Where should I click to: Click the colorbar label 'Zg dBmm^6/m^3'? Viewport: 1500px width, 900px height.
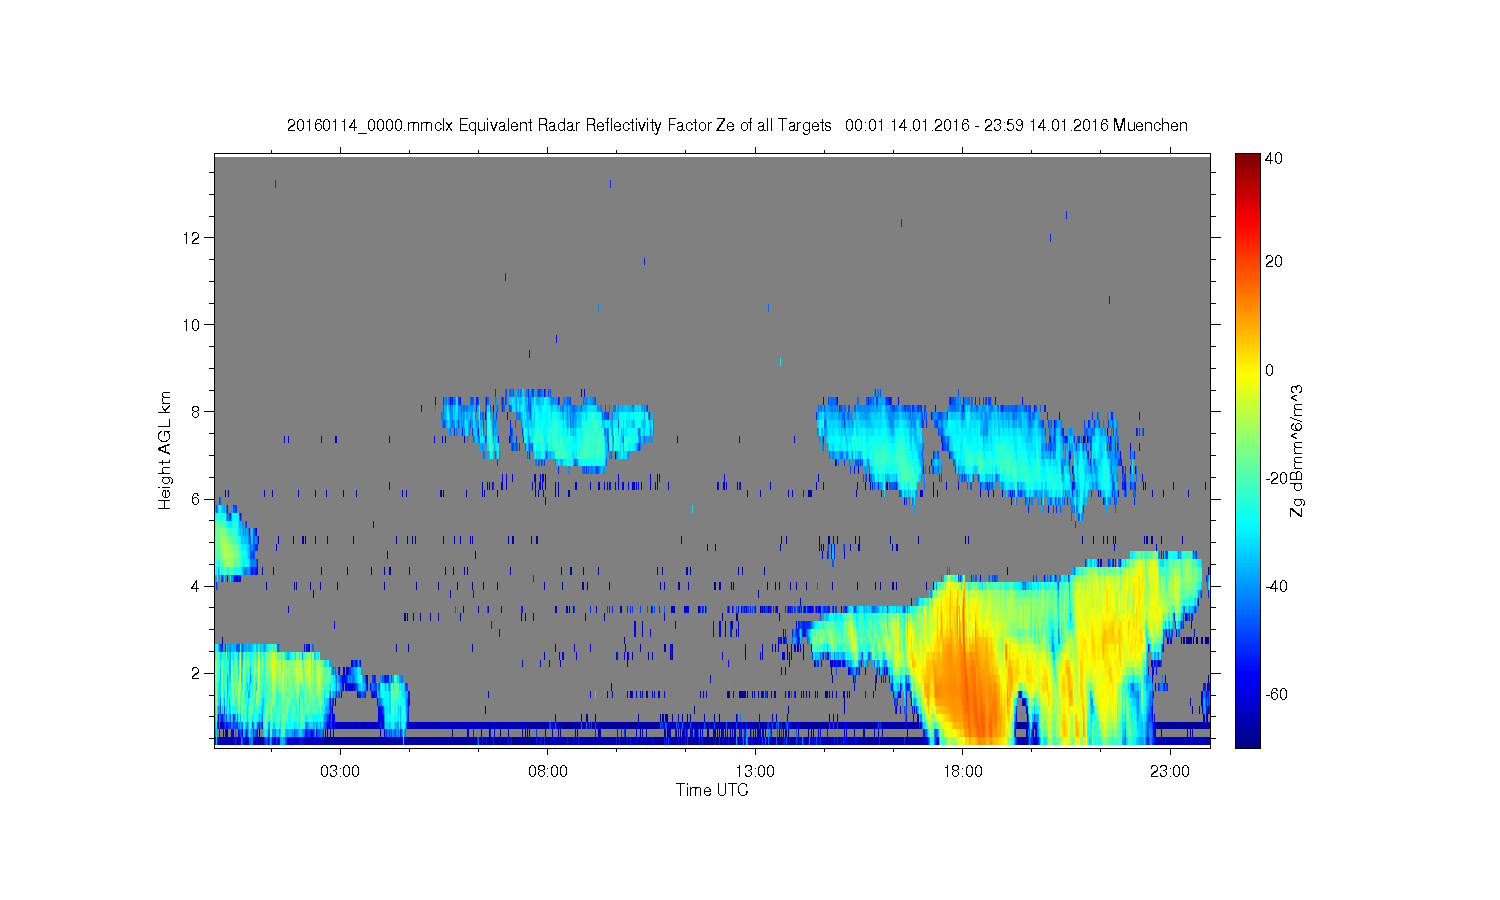pos(1297,450)
